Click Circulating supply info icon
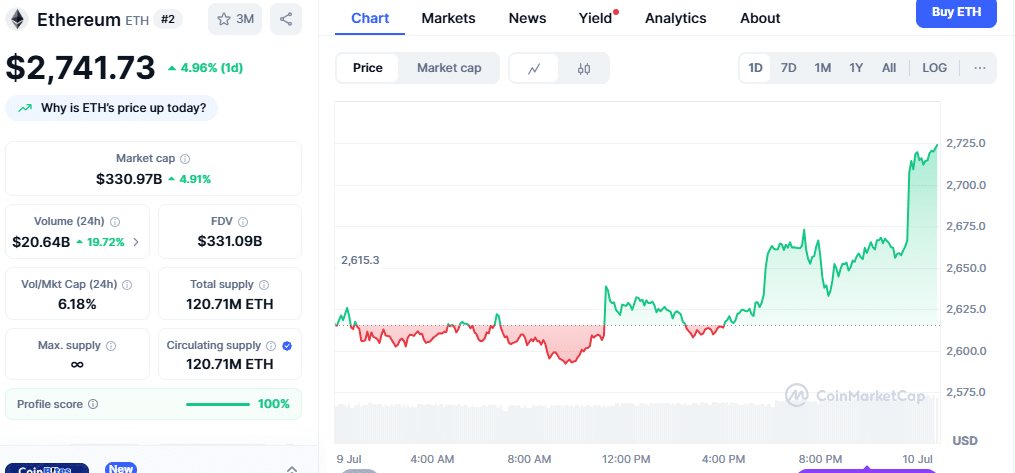 pyautogui.click(x=271, y=346)
